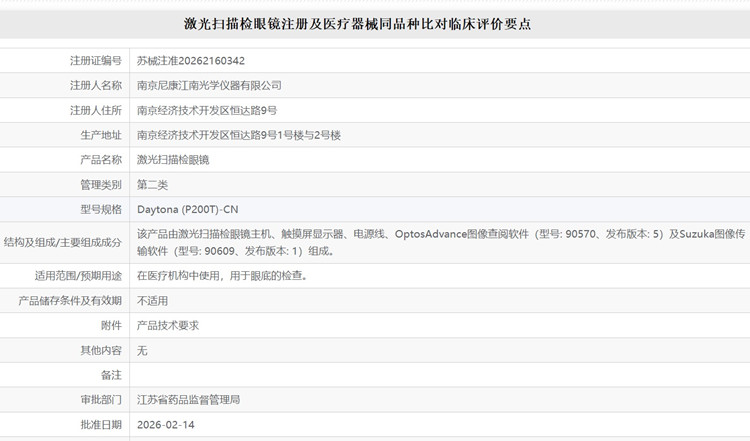The width and height of the screenshot is (750, 441).
Task: Click the 管理类别 label
Action: click(x=101, y=185)
